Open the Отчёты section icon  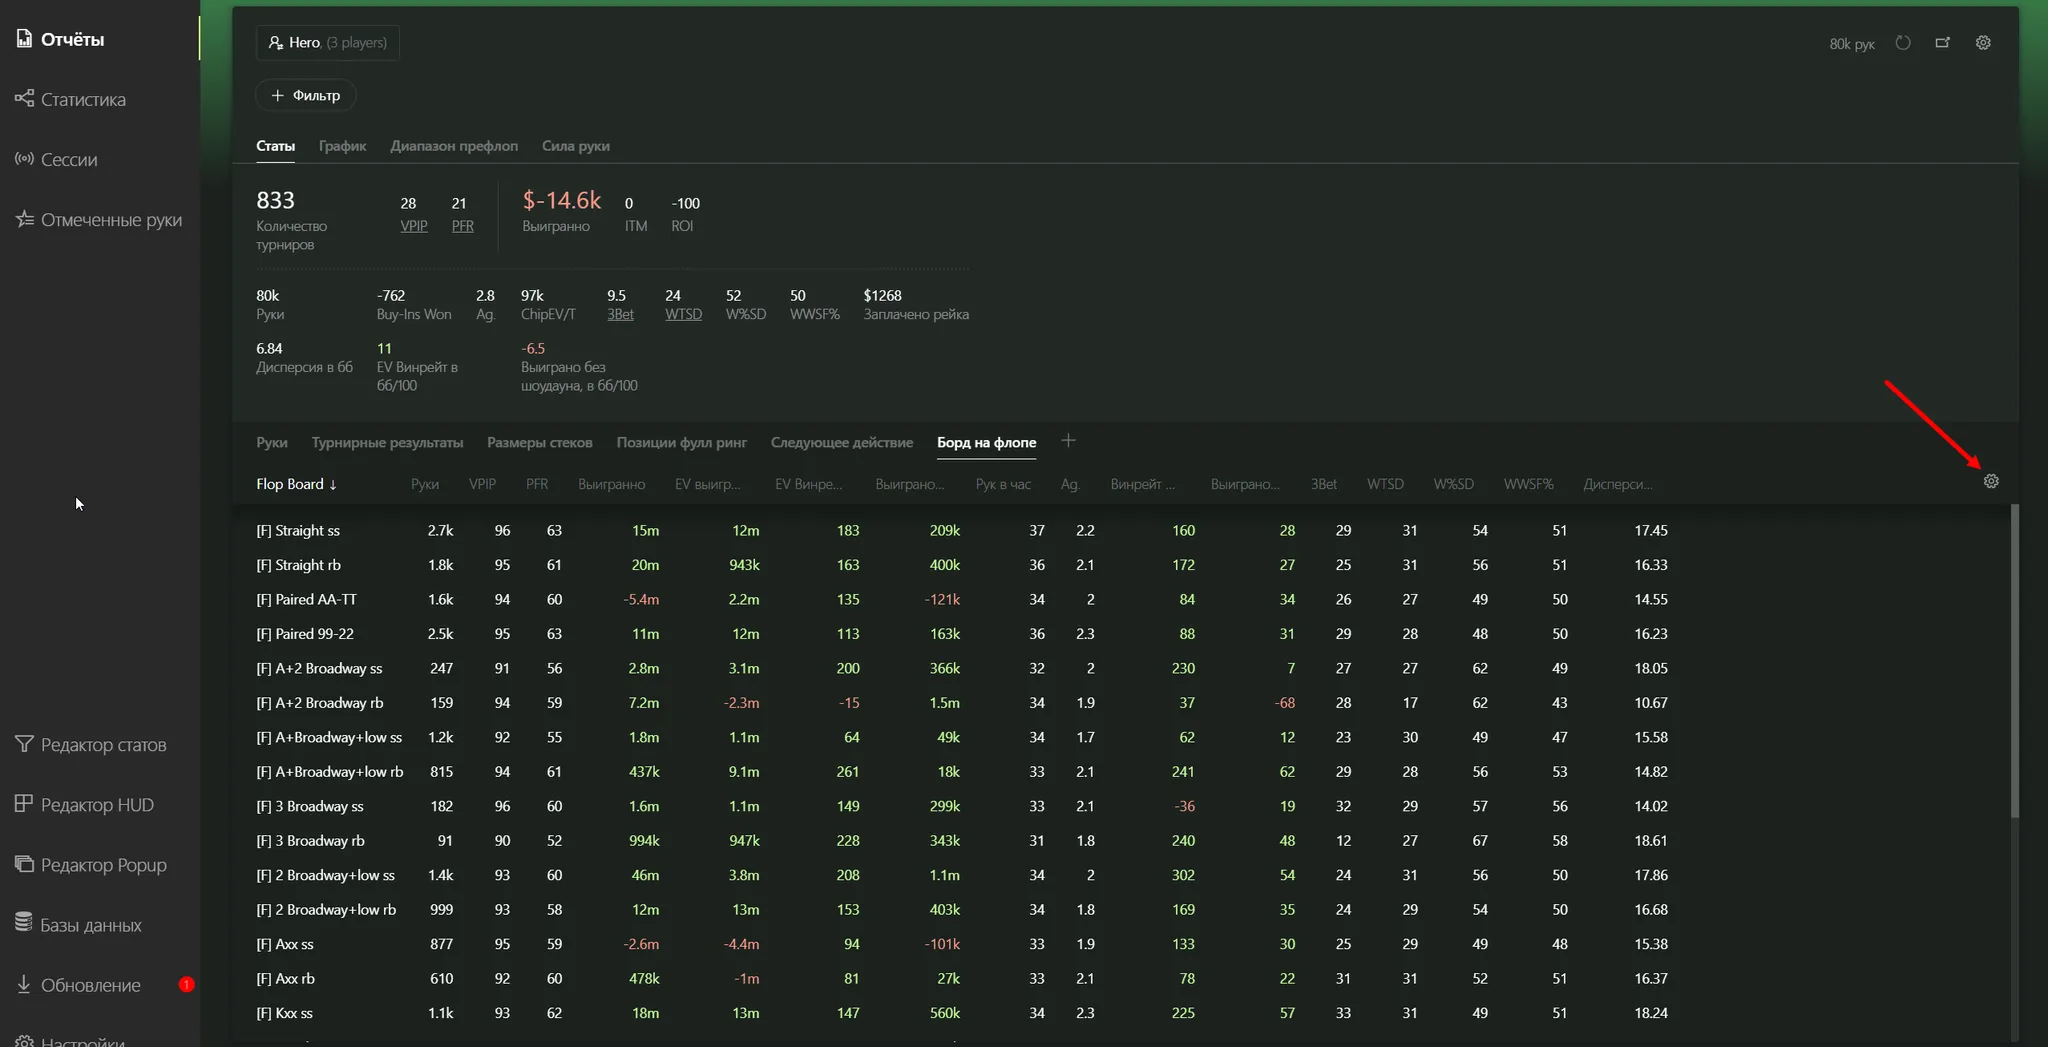24,39
